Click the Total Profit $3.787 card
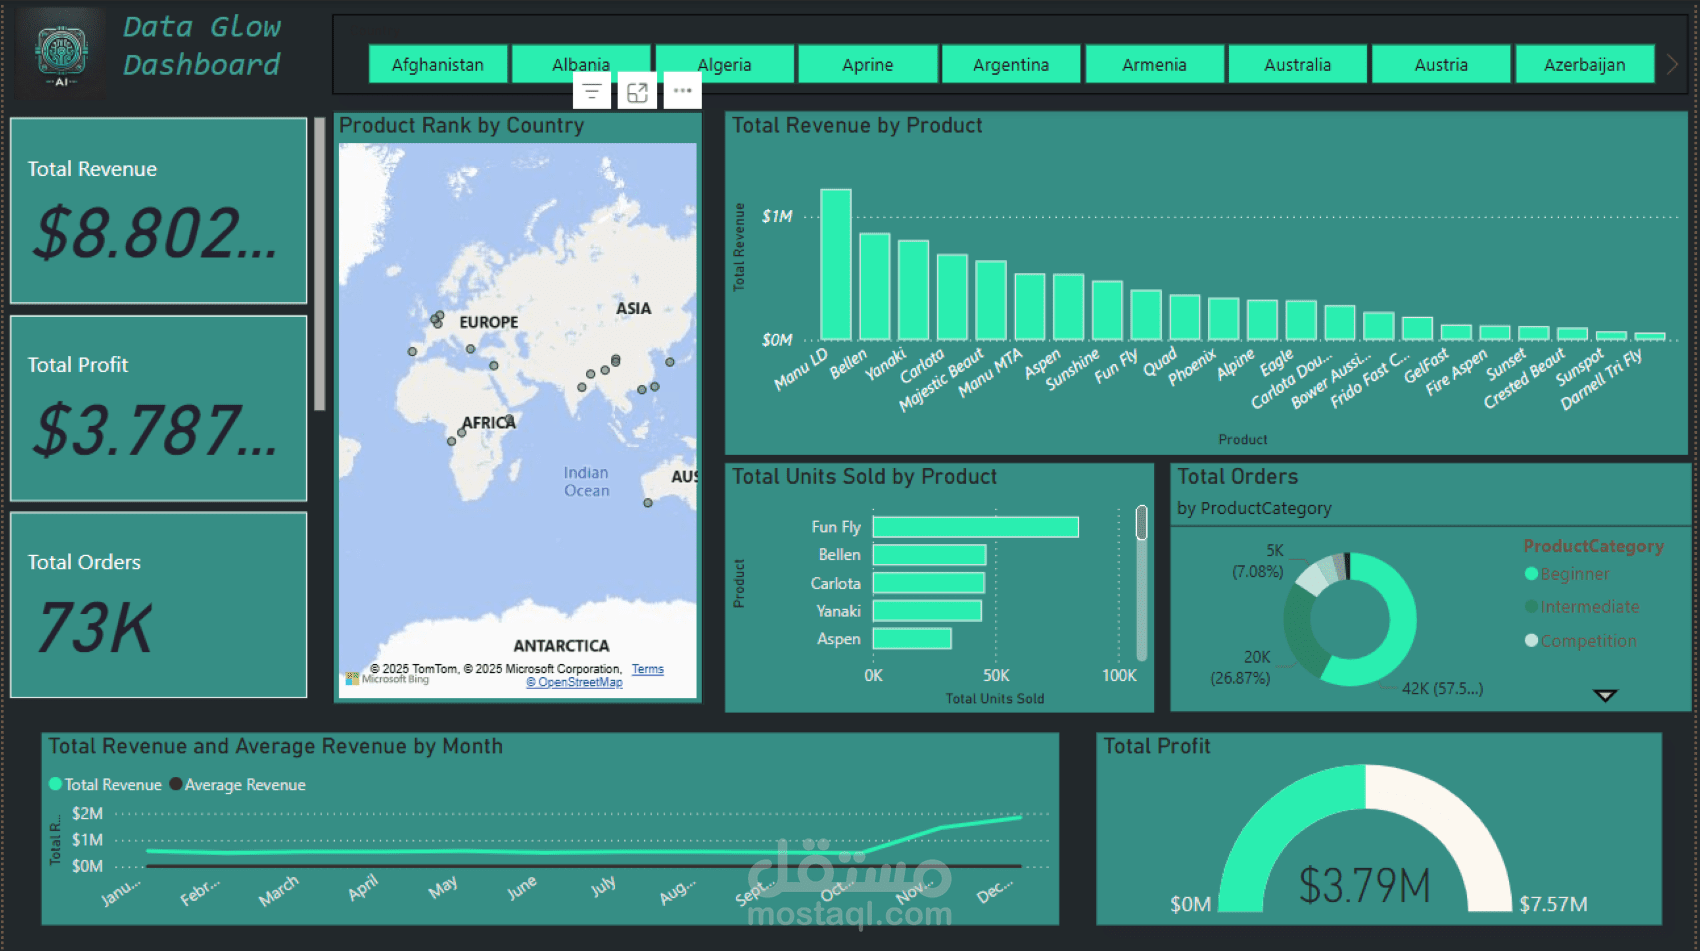Viewport: 1700px width, 951px height. pos(158,408)
